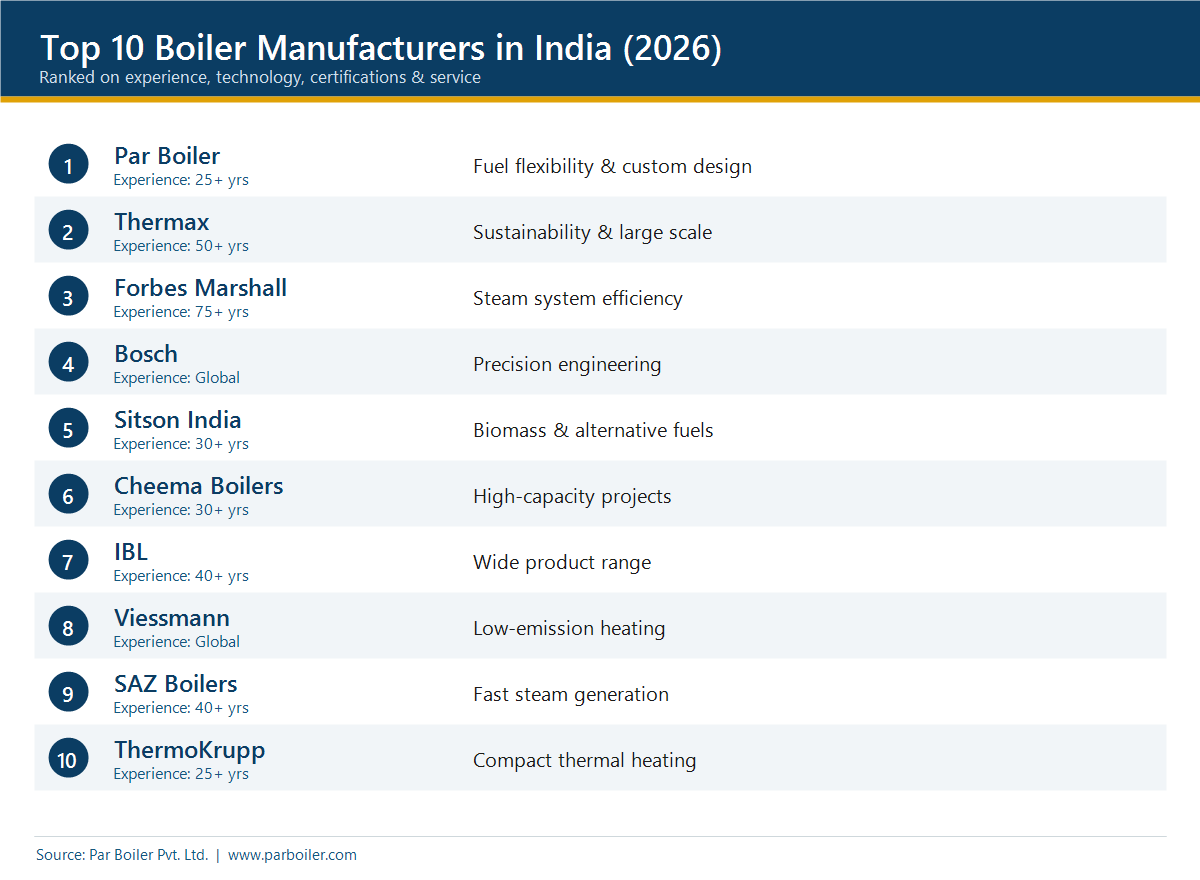The height and width of the screenshot is (880, 1200).
Task: Click 'Experience: 30+ yrs' under Sitson India
Action: (x=181, y=444)
